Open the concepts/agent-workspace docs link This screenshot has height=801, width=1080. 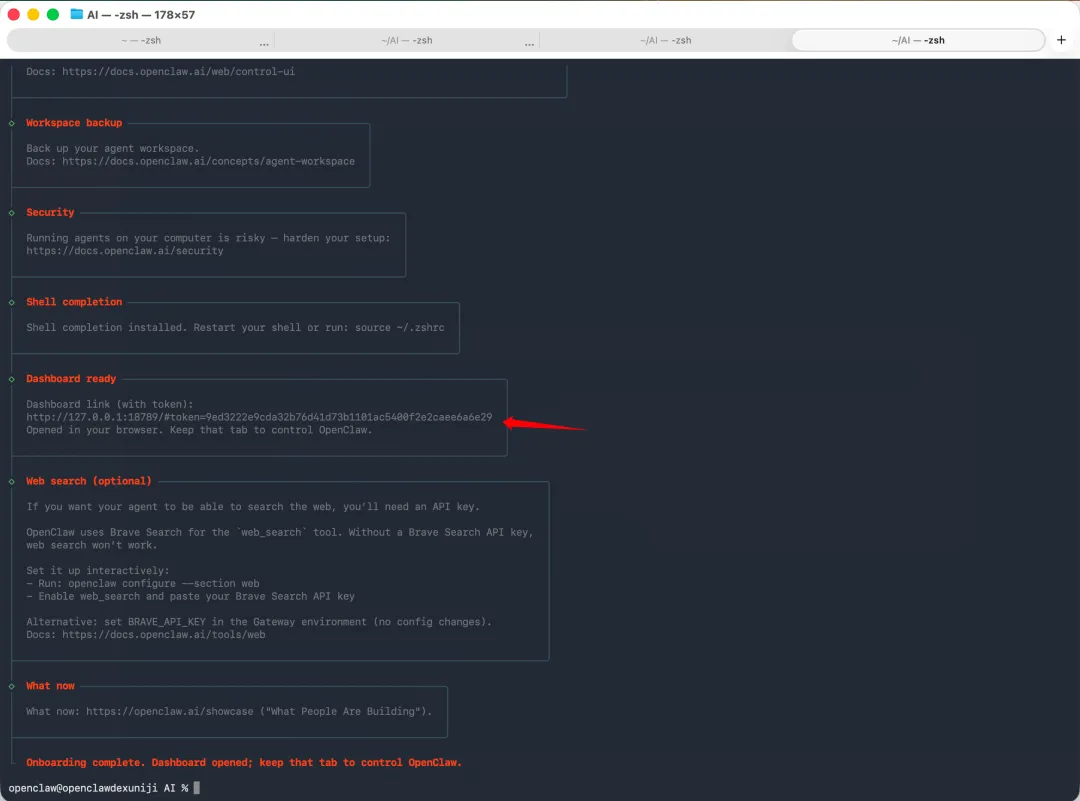[x=209, y=161]
